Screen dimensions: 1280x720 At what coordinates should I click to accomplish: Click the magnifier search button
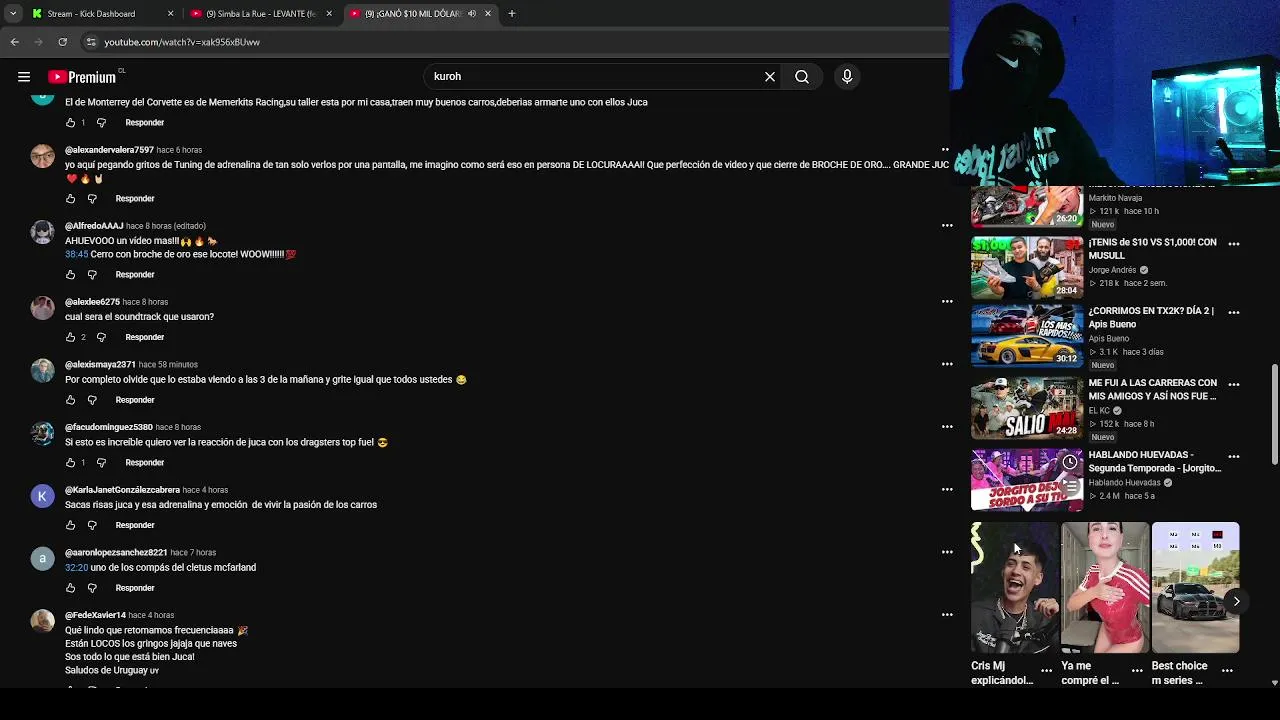[802, 77]
